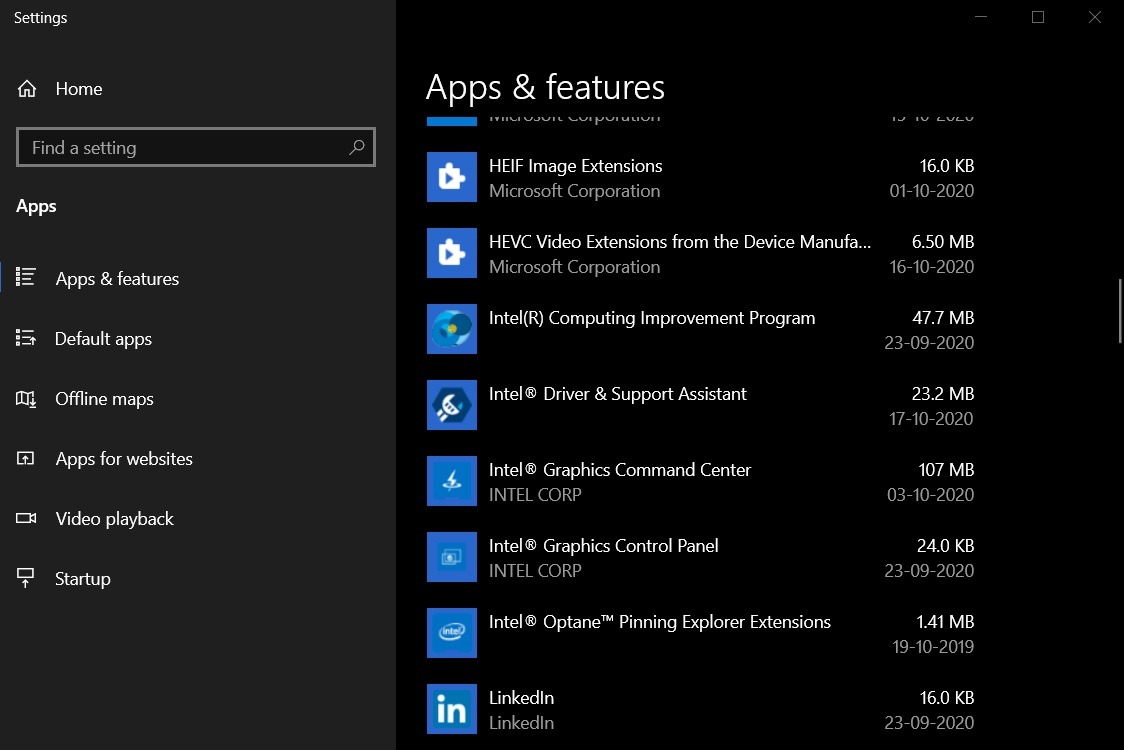Click the HEVC Video Extensions app icon
Viewport: 1124px width, 750px height.
[451, 253]
